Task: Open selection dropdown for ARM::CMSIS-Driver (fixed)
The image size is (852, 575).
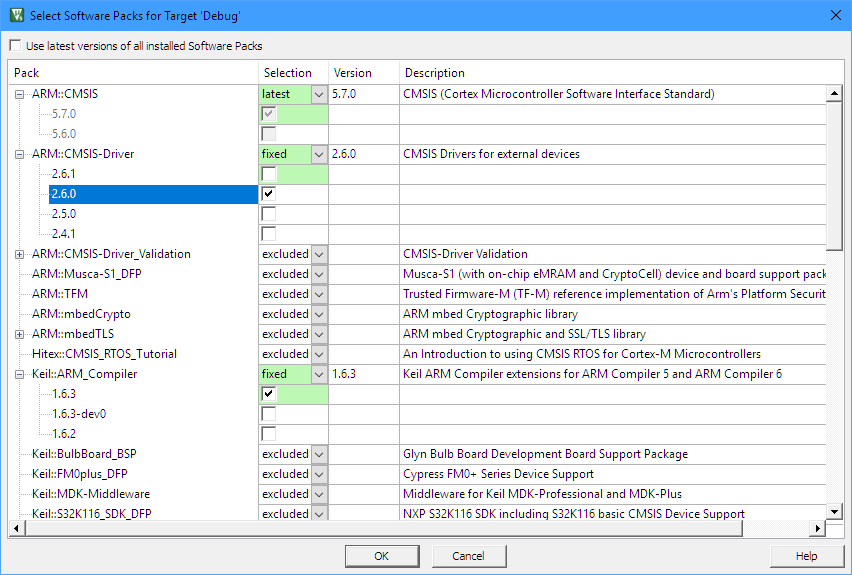Action: (320, 154)
